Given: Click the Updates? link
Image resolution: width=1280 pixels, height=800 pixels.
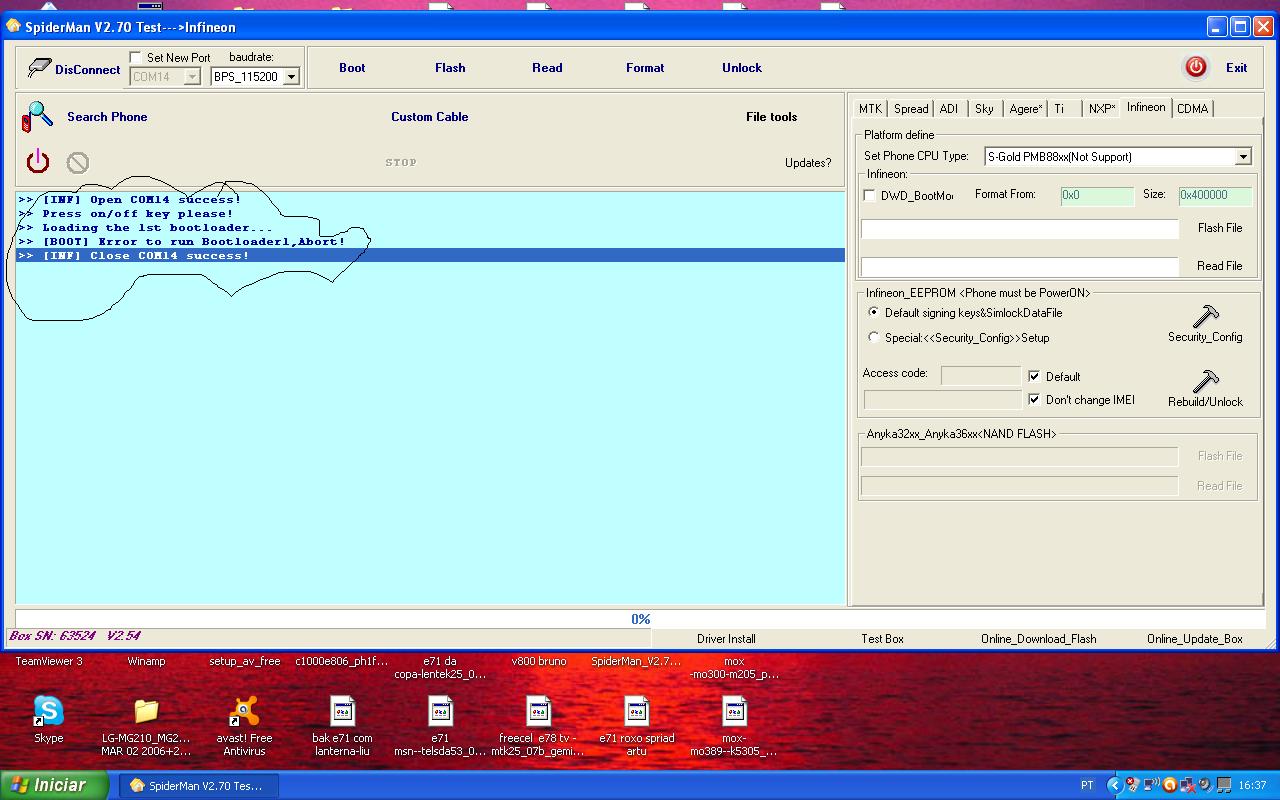Looking at the screenshot, I should [x=808, y=163].
